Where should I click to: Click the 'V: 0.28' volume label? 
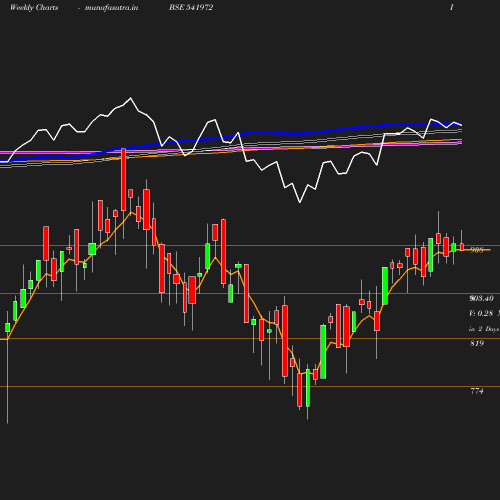point(481,313)
